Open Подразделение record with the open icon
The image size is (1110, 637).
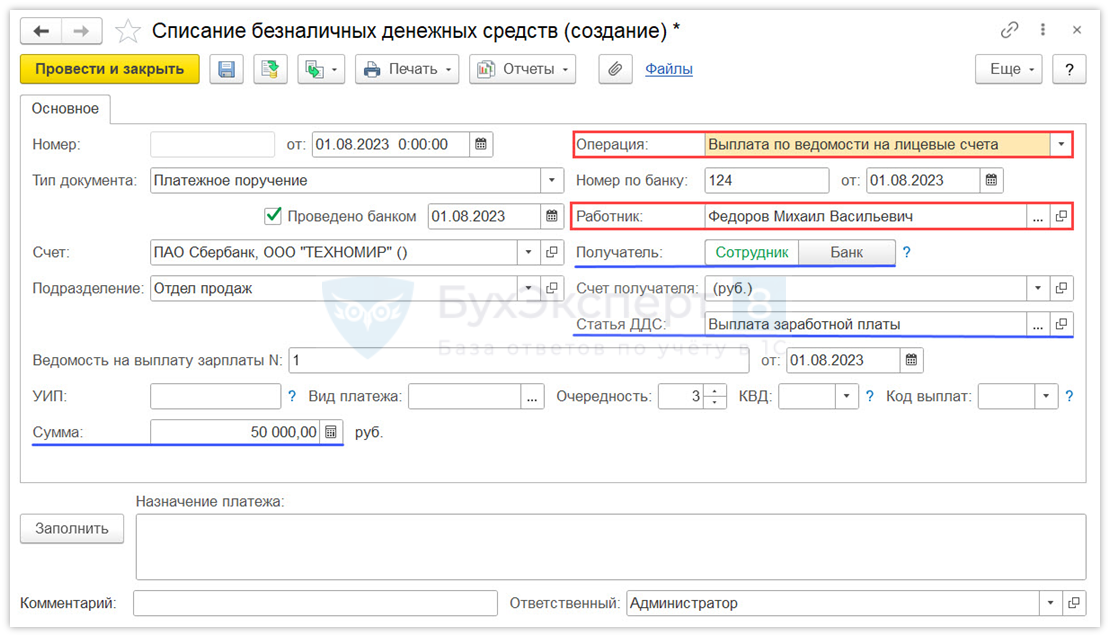tap(551, 288)
